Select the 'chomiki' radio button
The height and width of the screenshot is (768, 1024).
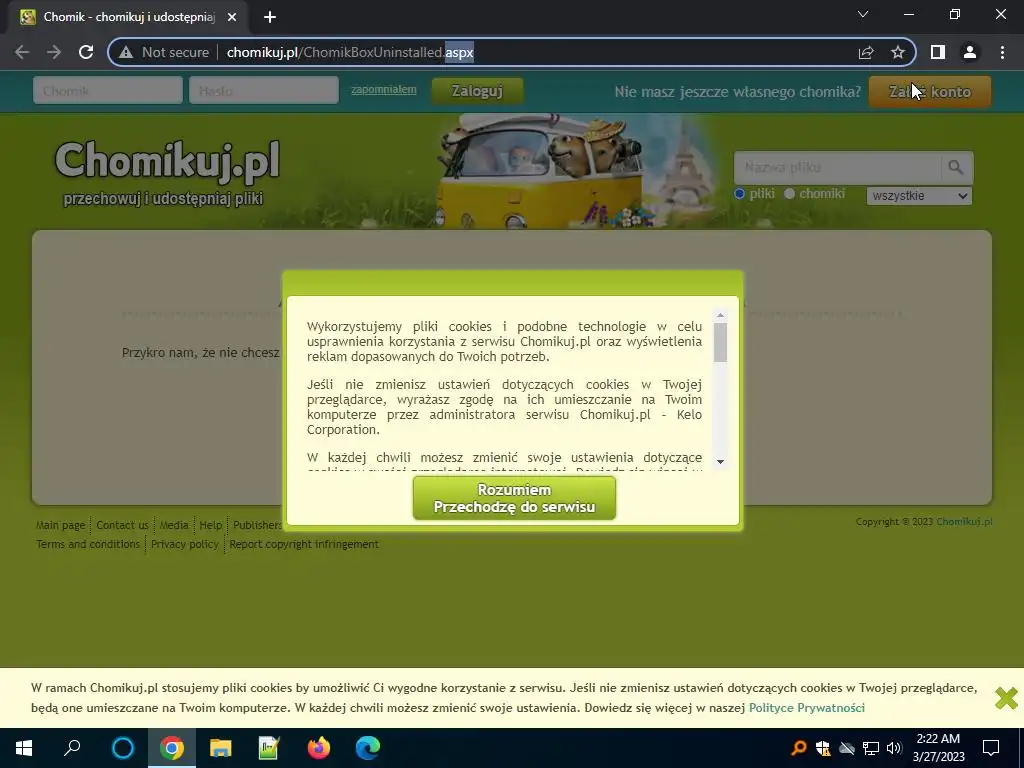point(790,193)
